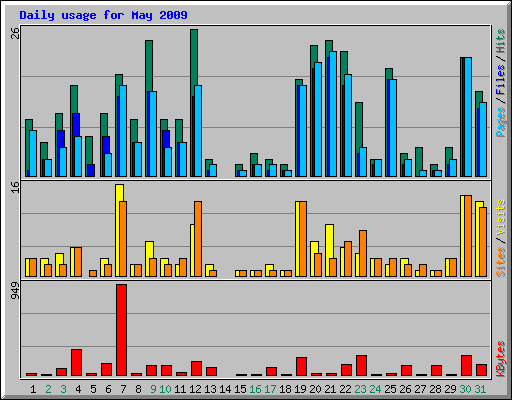Select the red KBytes bar for day 30
Viewport: 512px width, 400px height.
[466, 366]
